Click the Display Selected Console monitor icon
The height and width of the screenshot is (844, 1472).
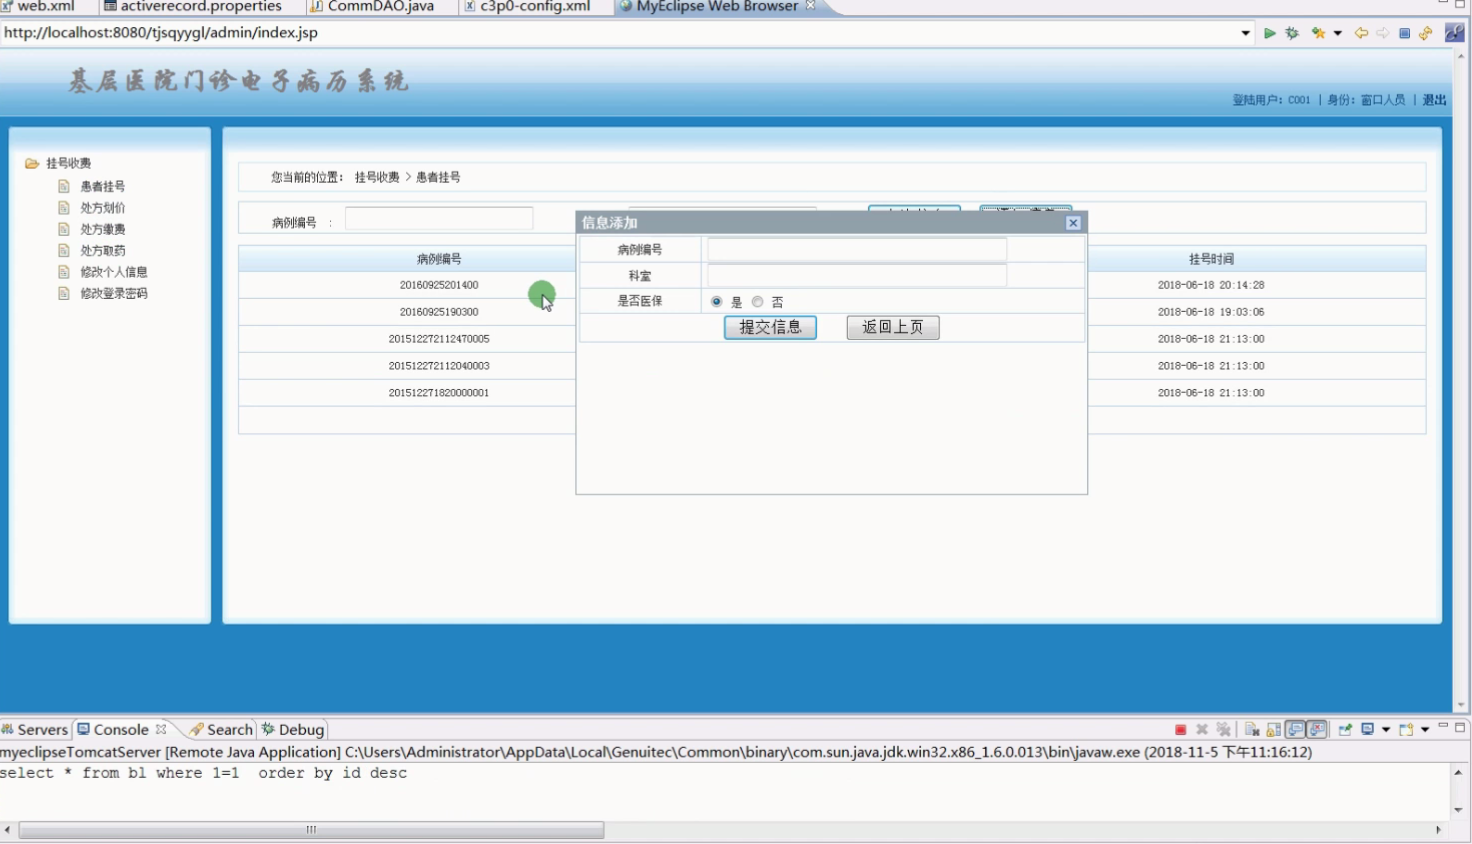click(x=1368, y=730)
